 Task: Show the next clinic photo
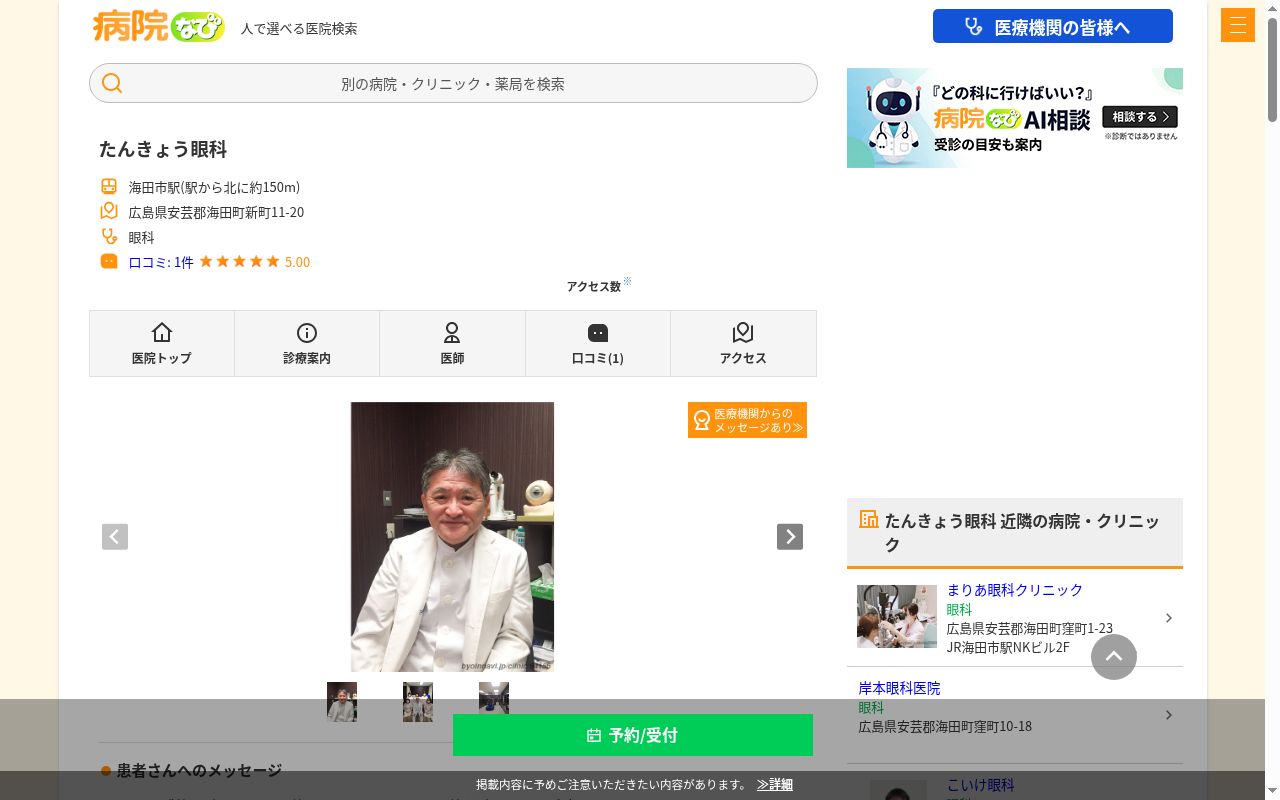click(790, 537)
